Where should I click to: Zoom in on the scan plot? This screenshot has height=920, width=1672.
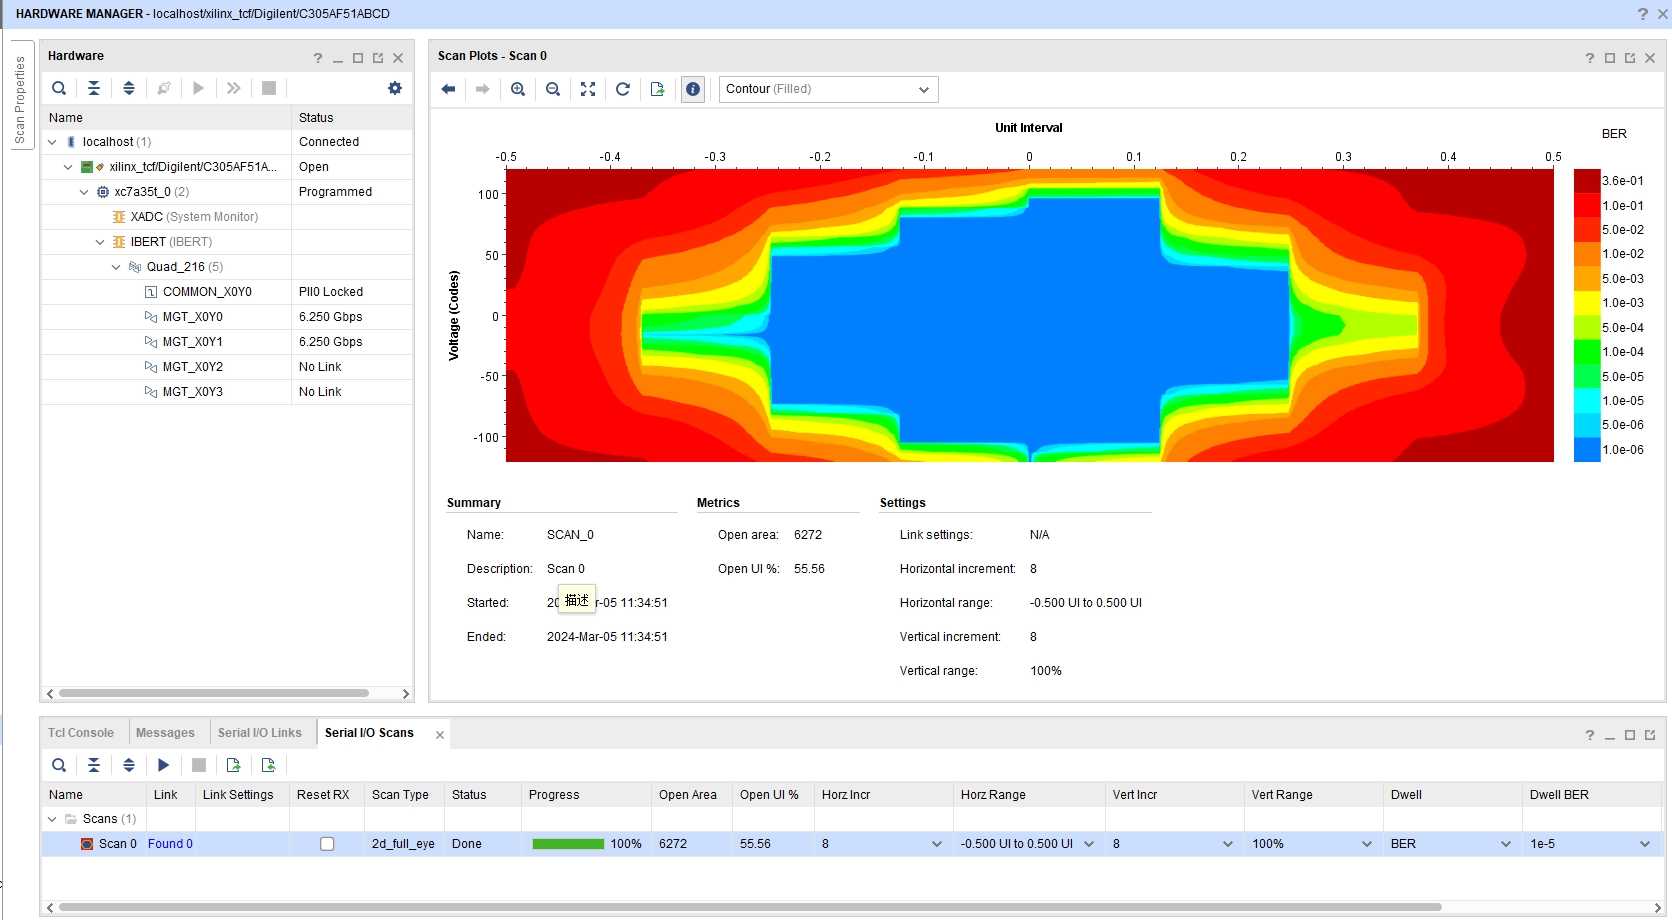coord(518,89)
